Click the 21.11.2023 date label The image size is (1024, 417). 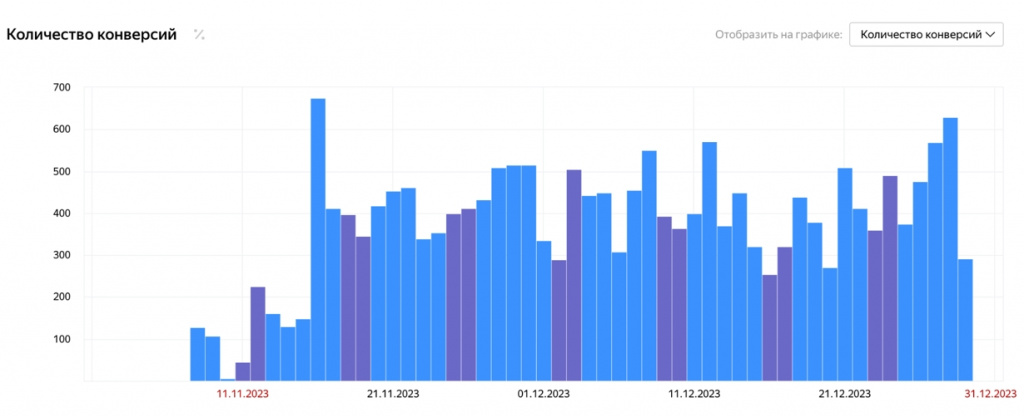click(393, 394)
